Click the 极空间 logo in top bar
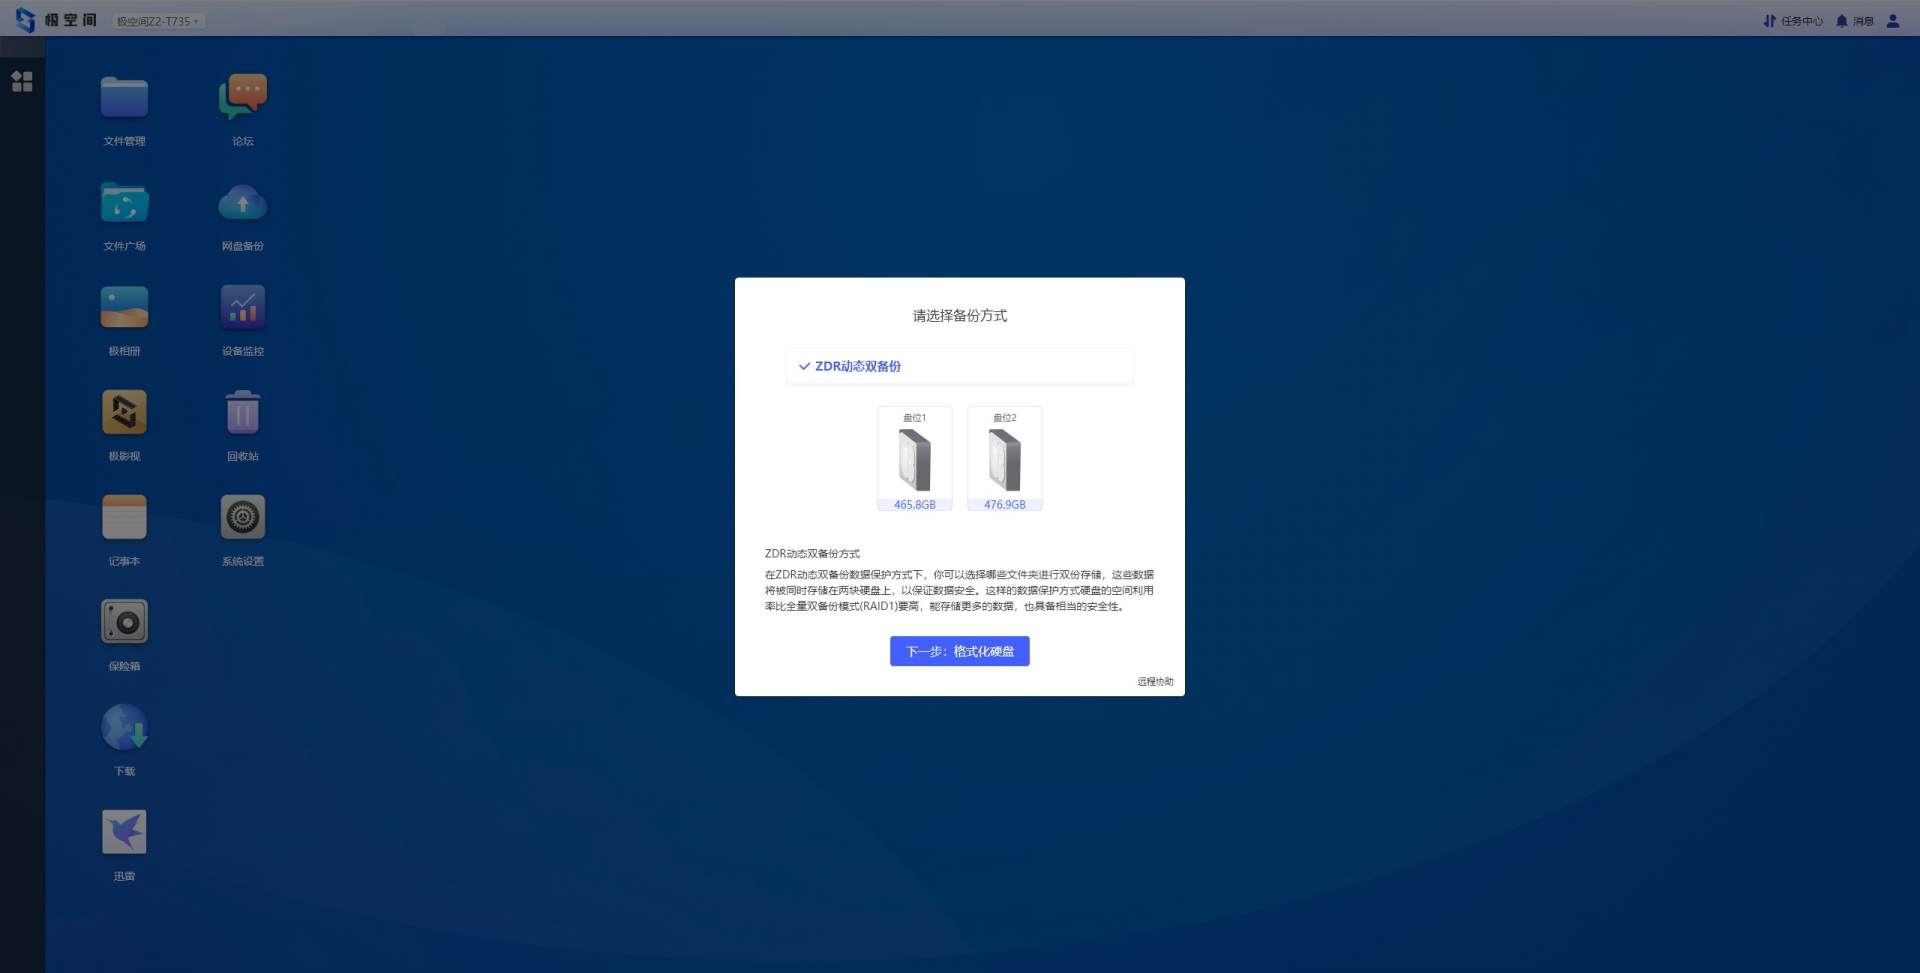1920x973 pixels. tap(56, 20)
